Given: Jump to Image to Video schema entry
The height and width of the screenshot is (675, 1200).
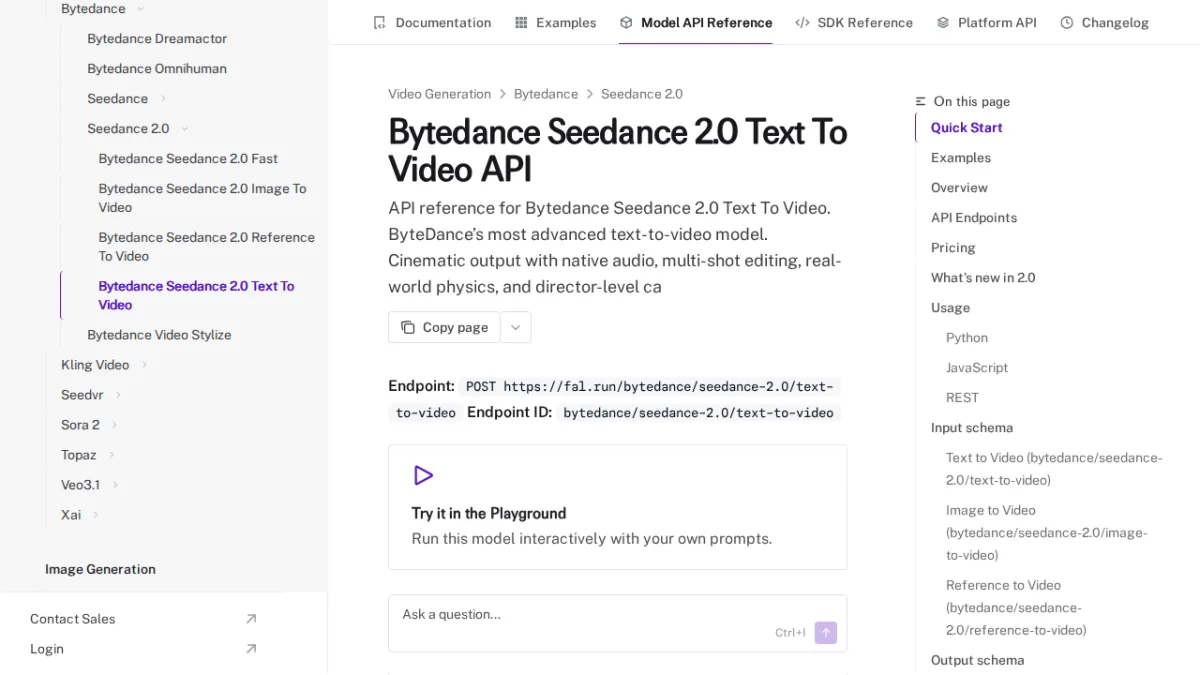Looking at the screenshot, I should 1046,533.
